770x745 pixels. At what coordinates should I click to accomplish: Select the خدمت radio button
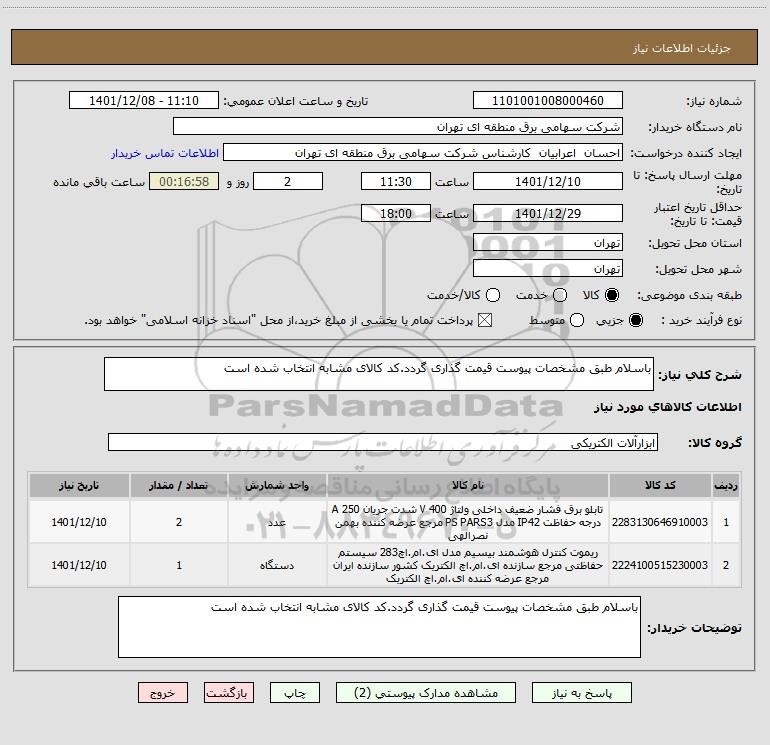560,295
